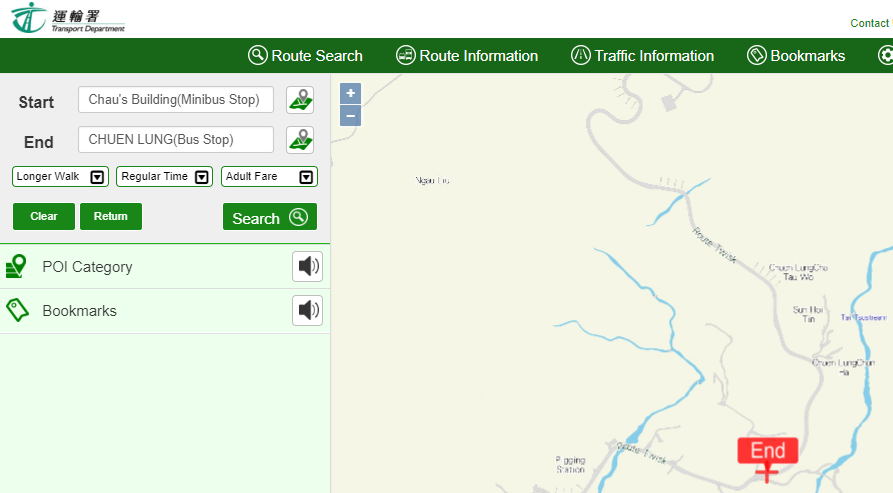
Task: Pick end location on map icon
Action: click(300, 140)
